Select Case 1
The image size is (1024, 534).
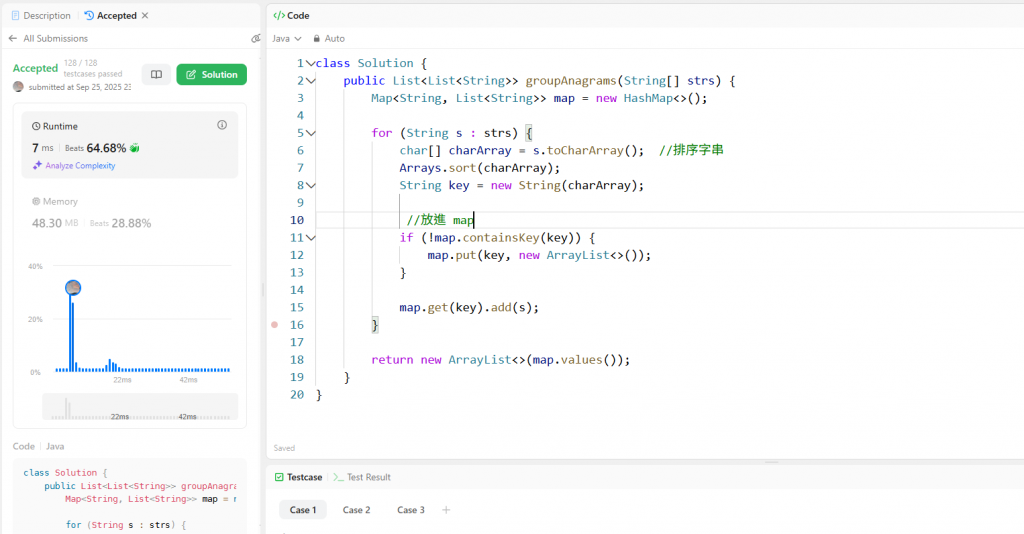pos(302,510)
